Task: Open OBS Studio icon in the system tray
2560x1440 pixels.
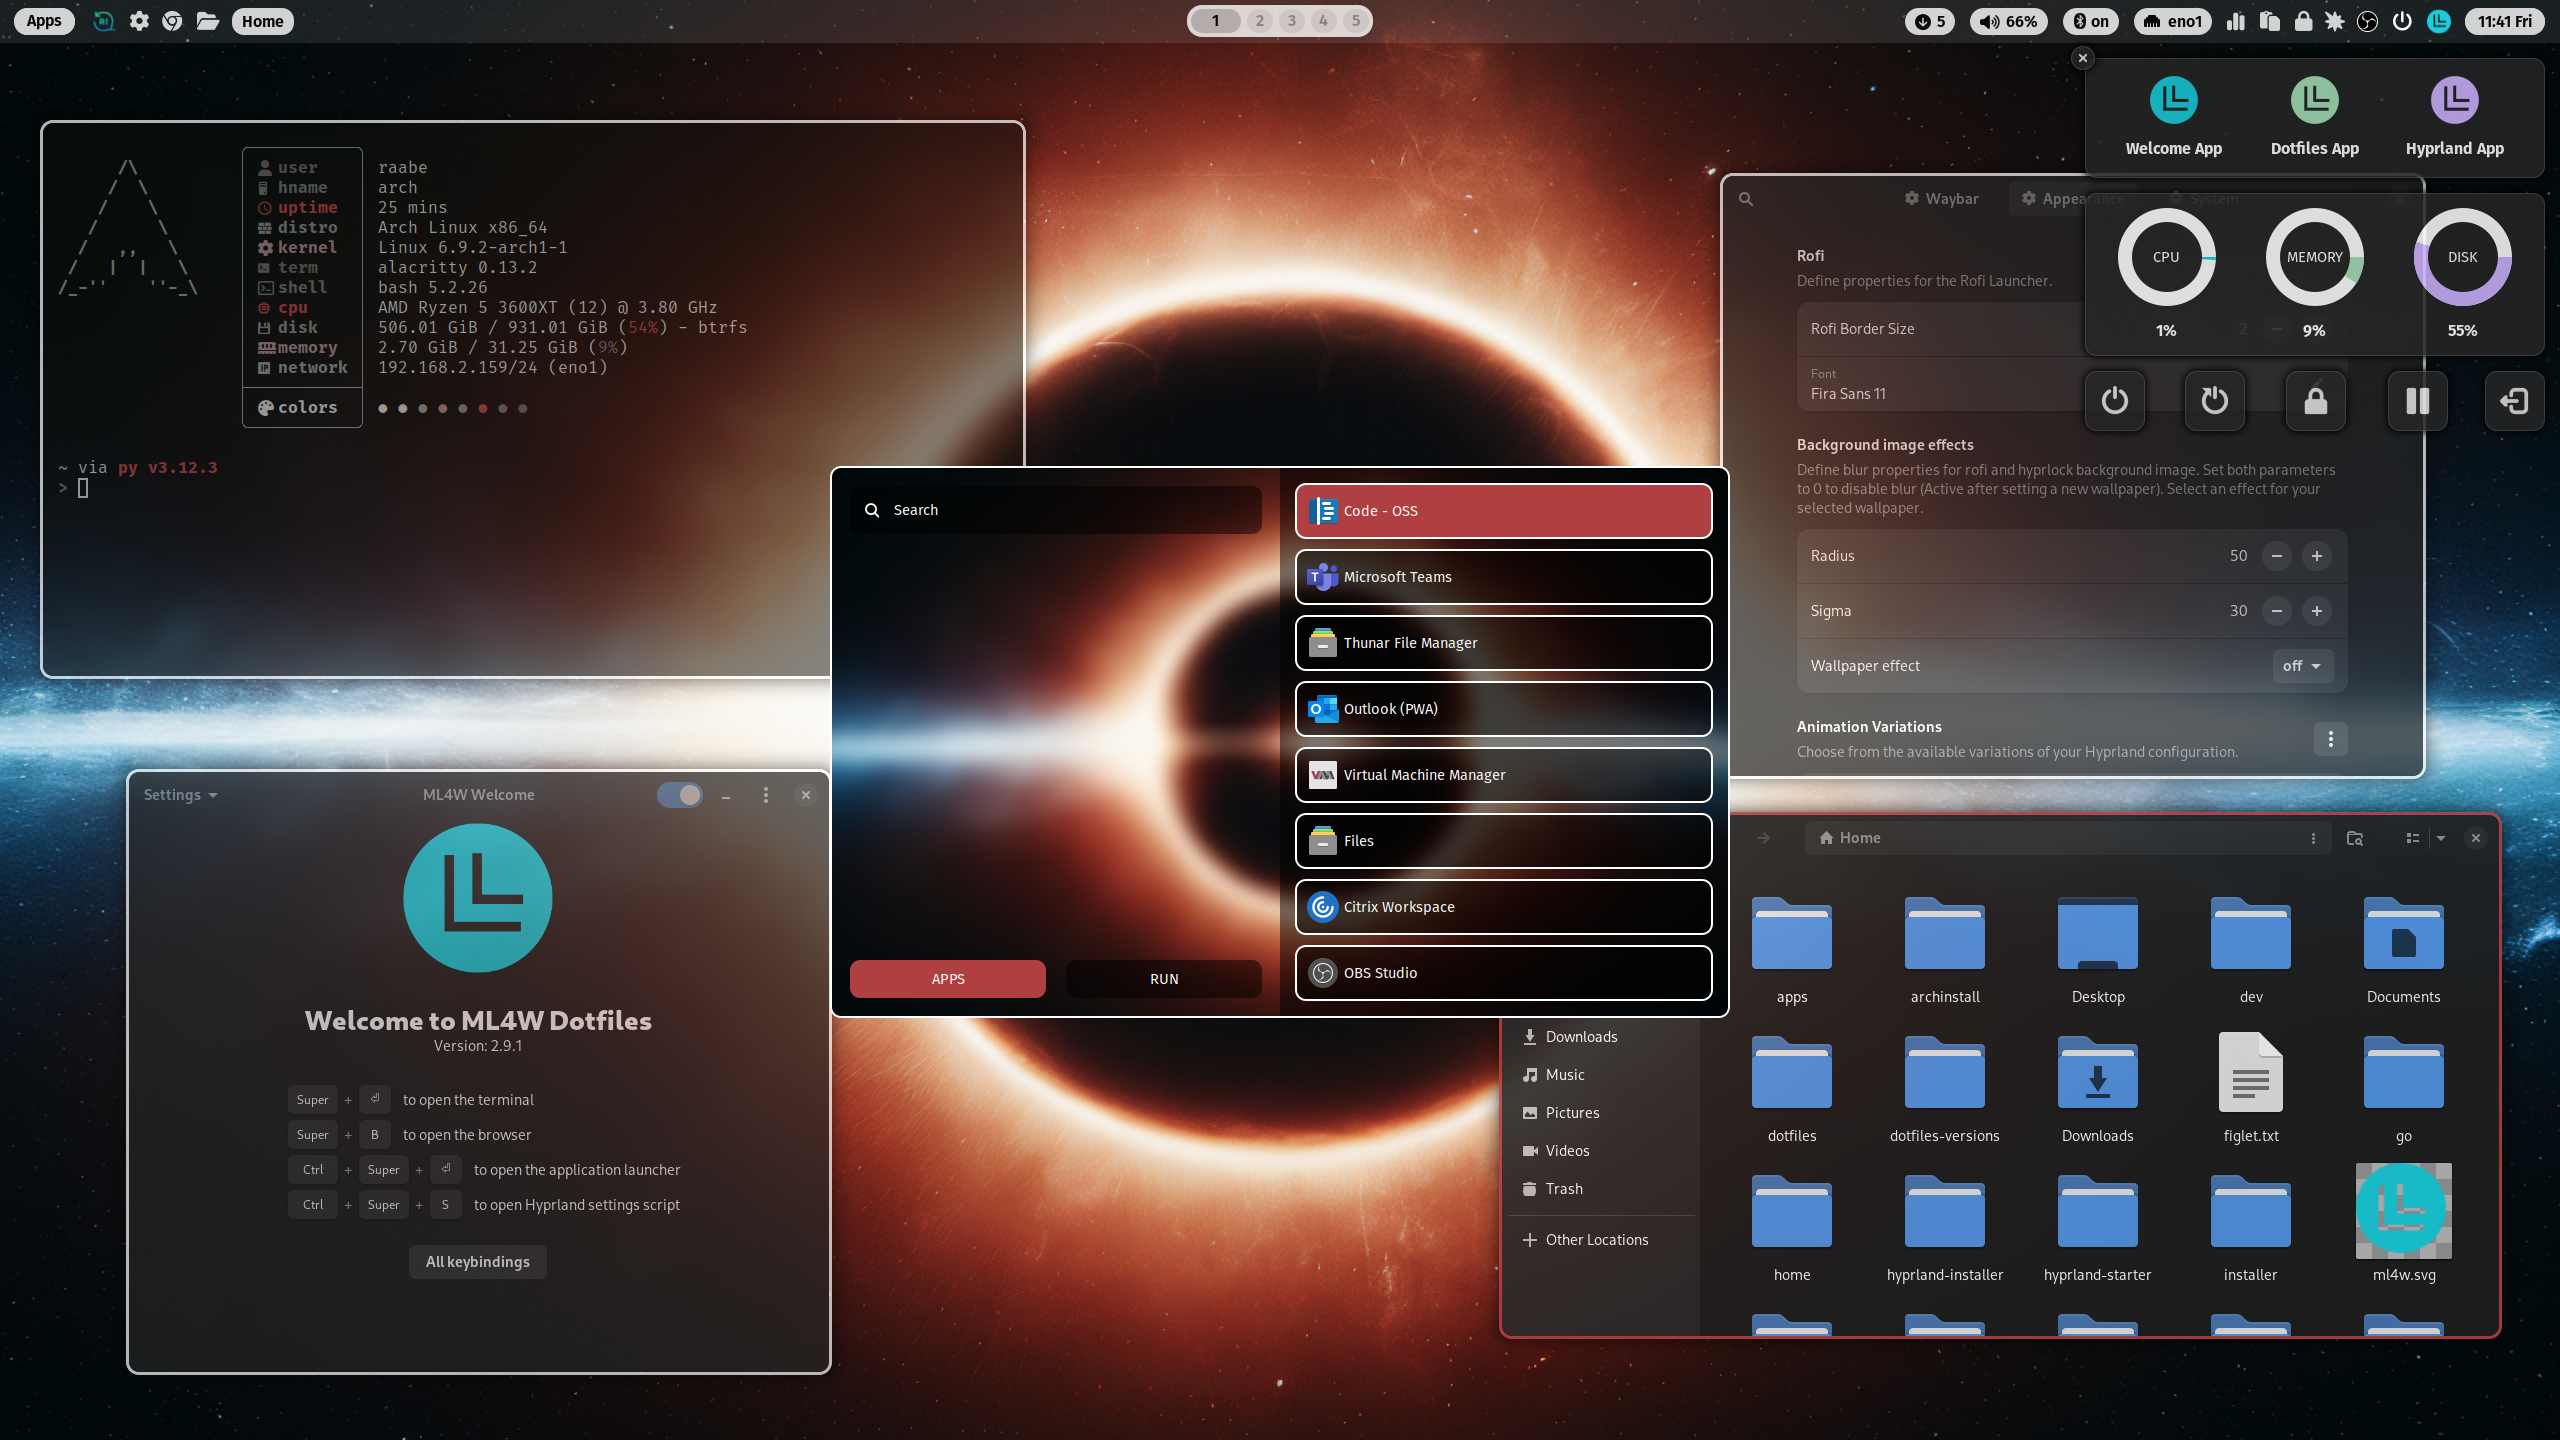Action: (x=2368, y=21)
